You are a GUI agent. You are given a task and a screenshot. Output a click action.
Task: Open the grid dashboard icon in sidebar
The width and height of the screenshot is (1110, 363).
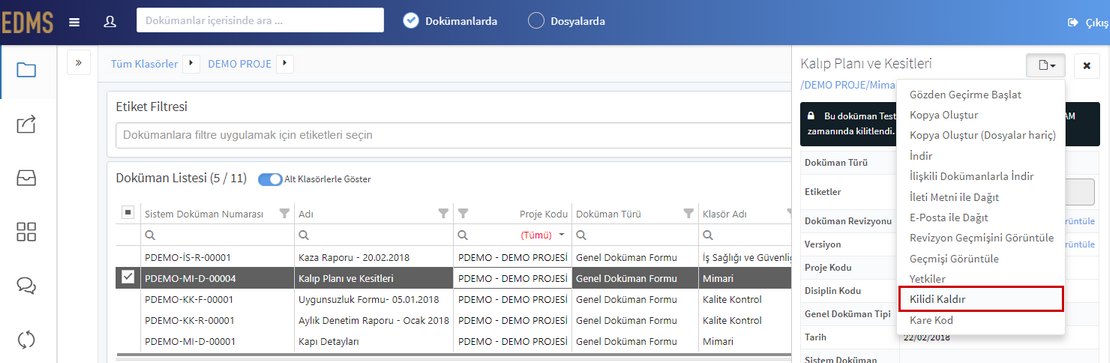pyautogui.click(x=26, y=231)
